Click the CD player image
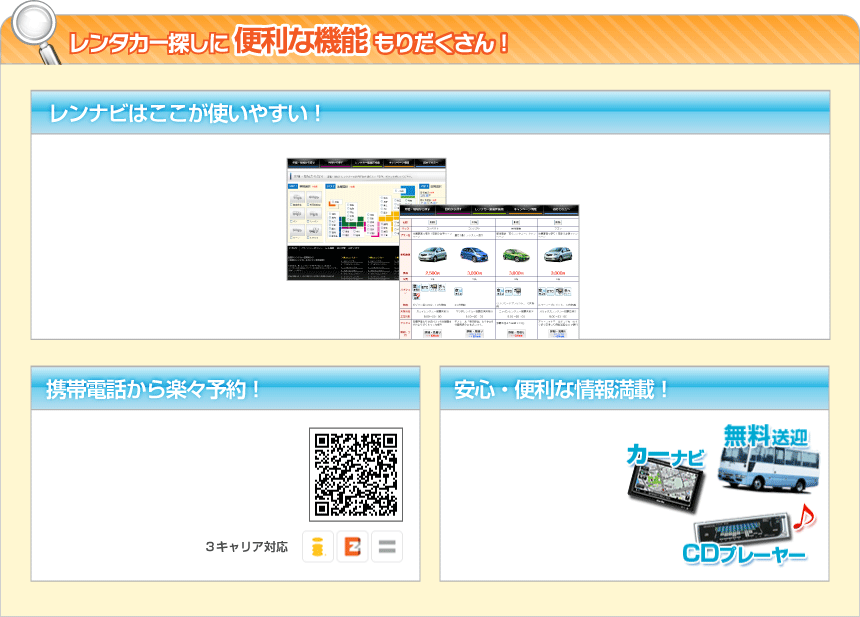 point(742,530)
